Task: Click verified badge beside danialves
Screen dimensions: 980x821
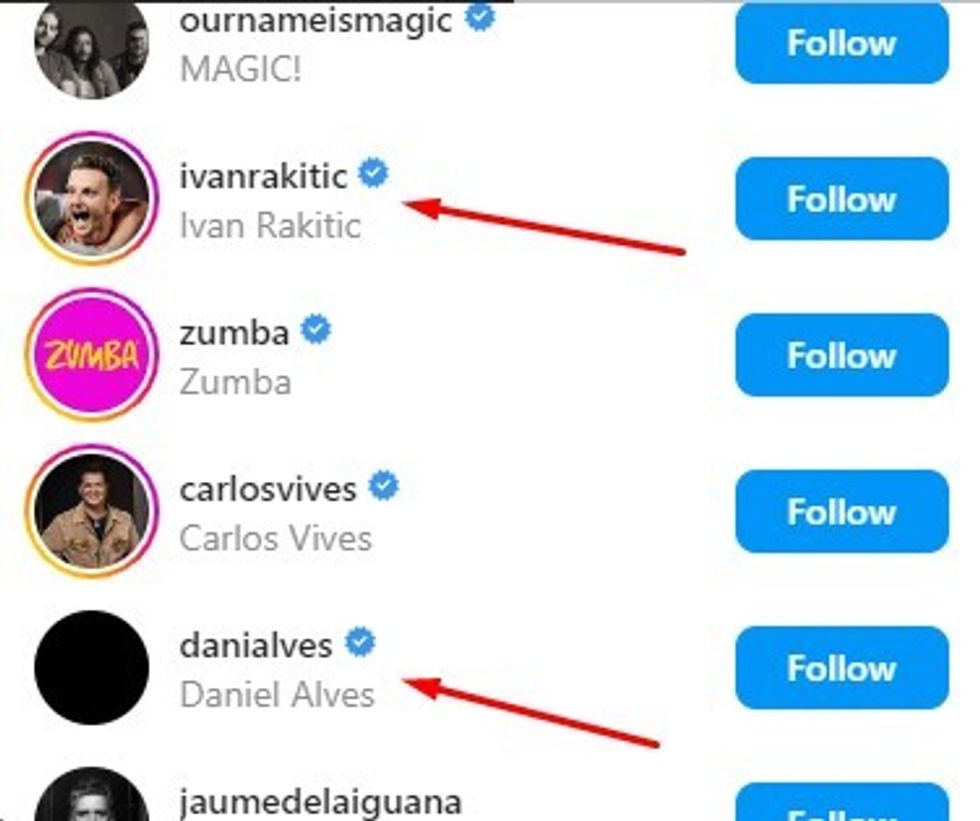Action: tap(360, 643)
